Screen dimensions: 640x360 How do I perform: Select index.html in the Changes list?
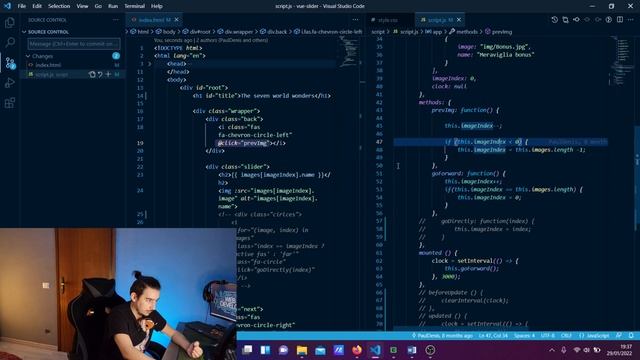(48, 65)
